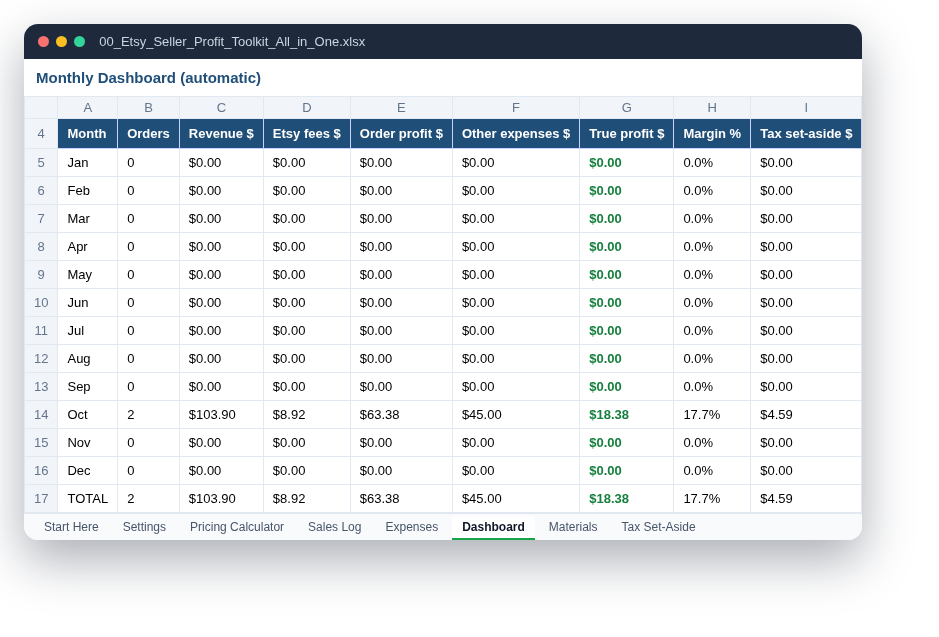Select the Jun month cell

pyautogui.click(x=87, y=303)
